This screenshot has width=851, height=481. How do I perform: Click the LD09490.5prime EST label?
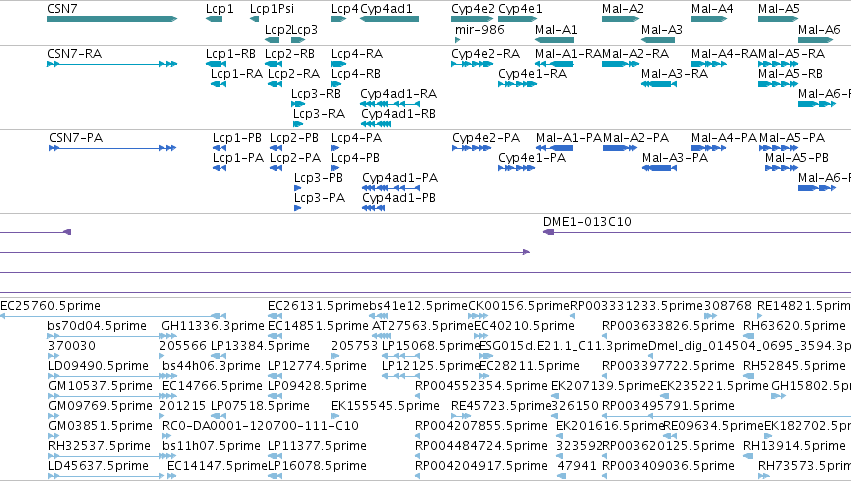point(98,366)
